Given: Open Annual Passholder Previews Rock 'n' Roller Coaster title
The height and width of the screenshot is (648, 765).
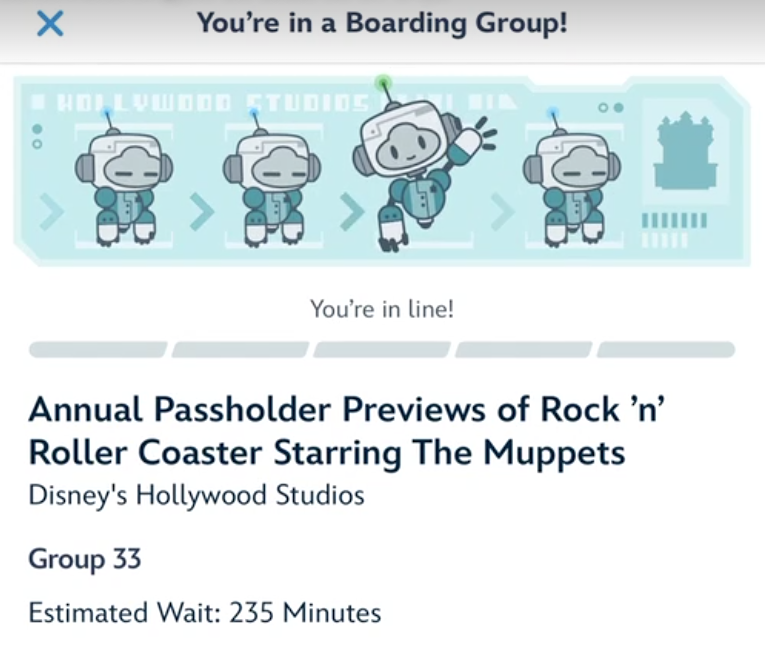Looking at the screenshot, I should pos(347,431).
